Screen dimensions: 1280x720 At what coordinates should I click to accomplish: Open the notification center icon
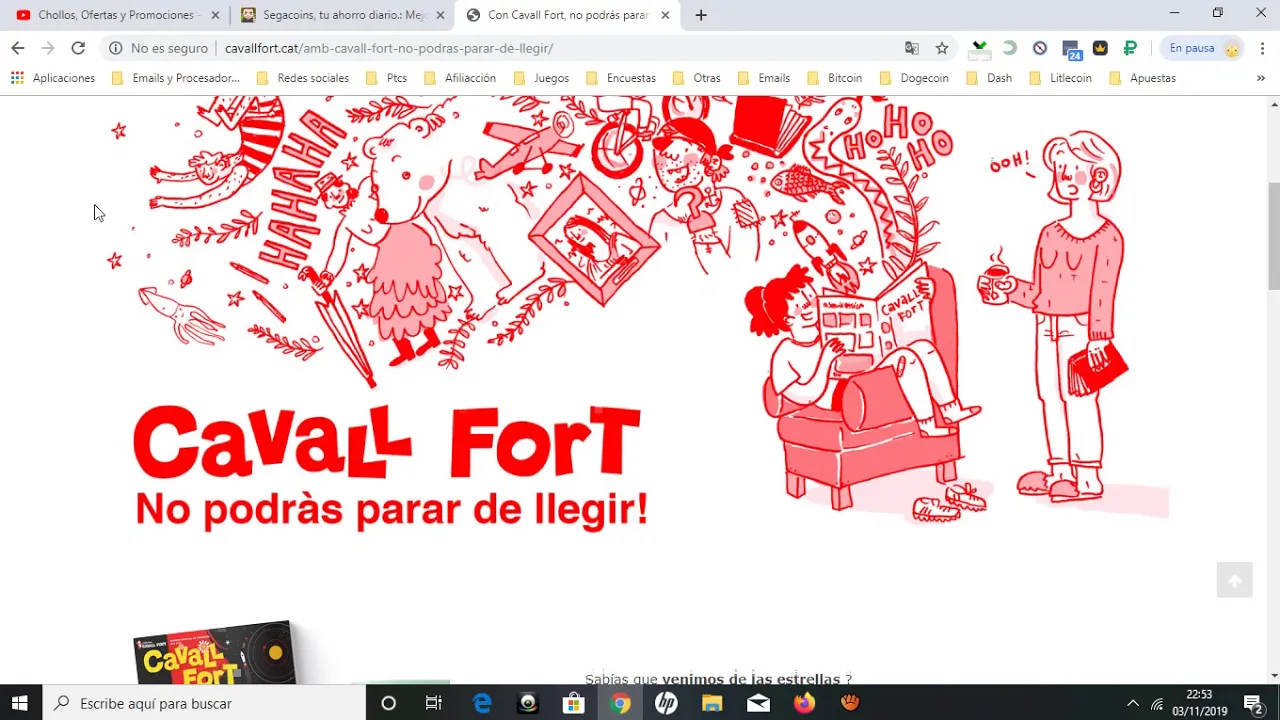pyautogui.click(x=1255, y=703)
